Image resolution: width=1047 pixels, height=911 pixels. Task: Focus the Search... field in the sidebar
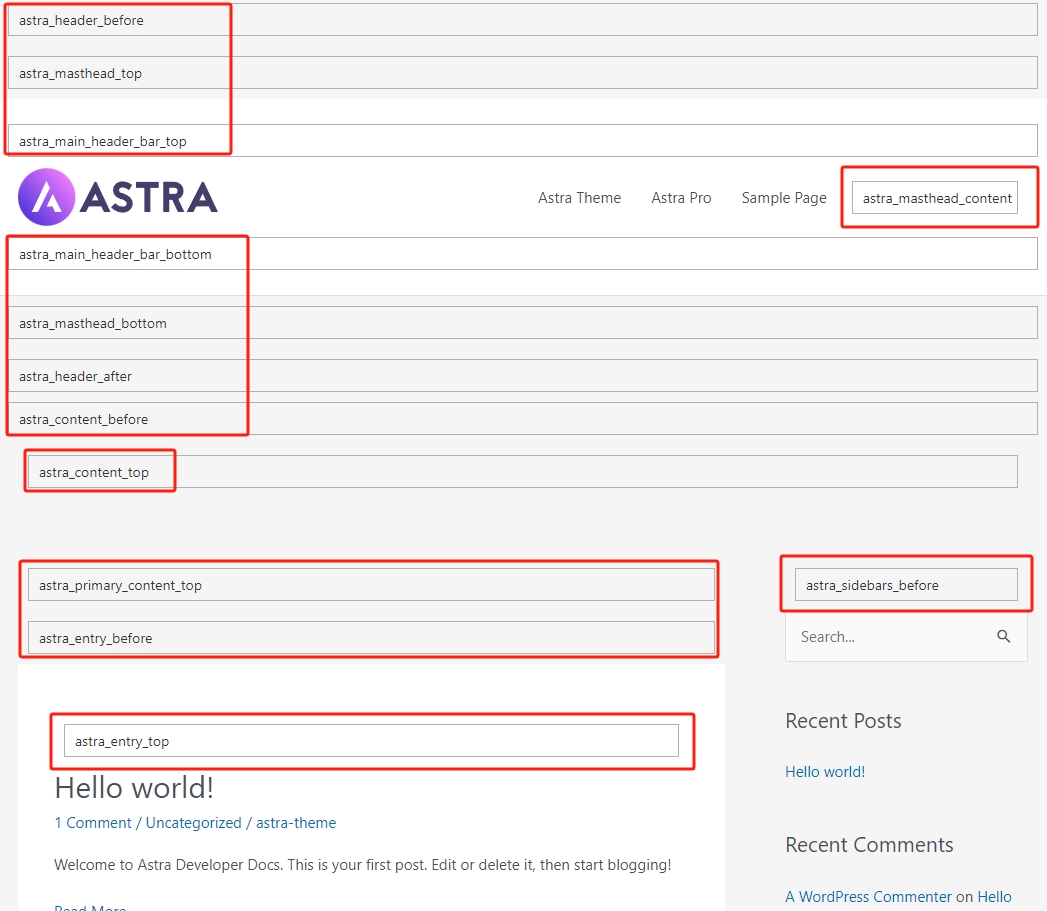[x=905, y=637]
